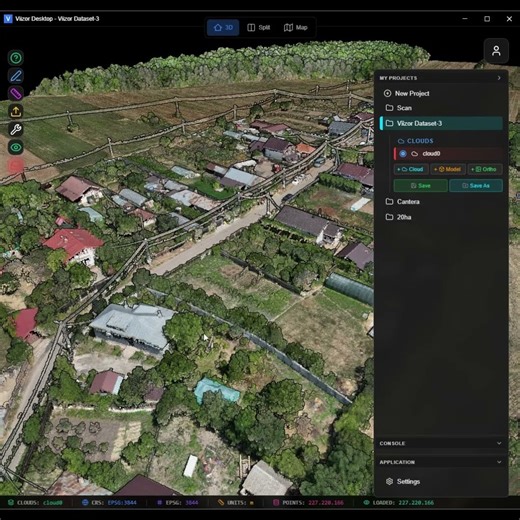520x520 pixels.
Task: Open the wrench tools button
Action: click(x=16, y=129)
